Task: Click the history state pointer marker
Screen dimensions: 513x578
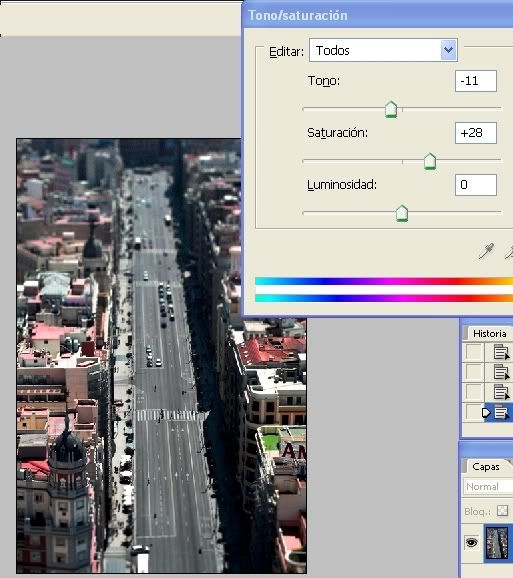Action: click(x=486, y=412)
